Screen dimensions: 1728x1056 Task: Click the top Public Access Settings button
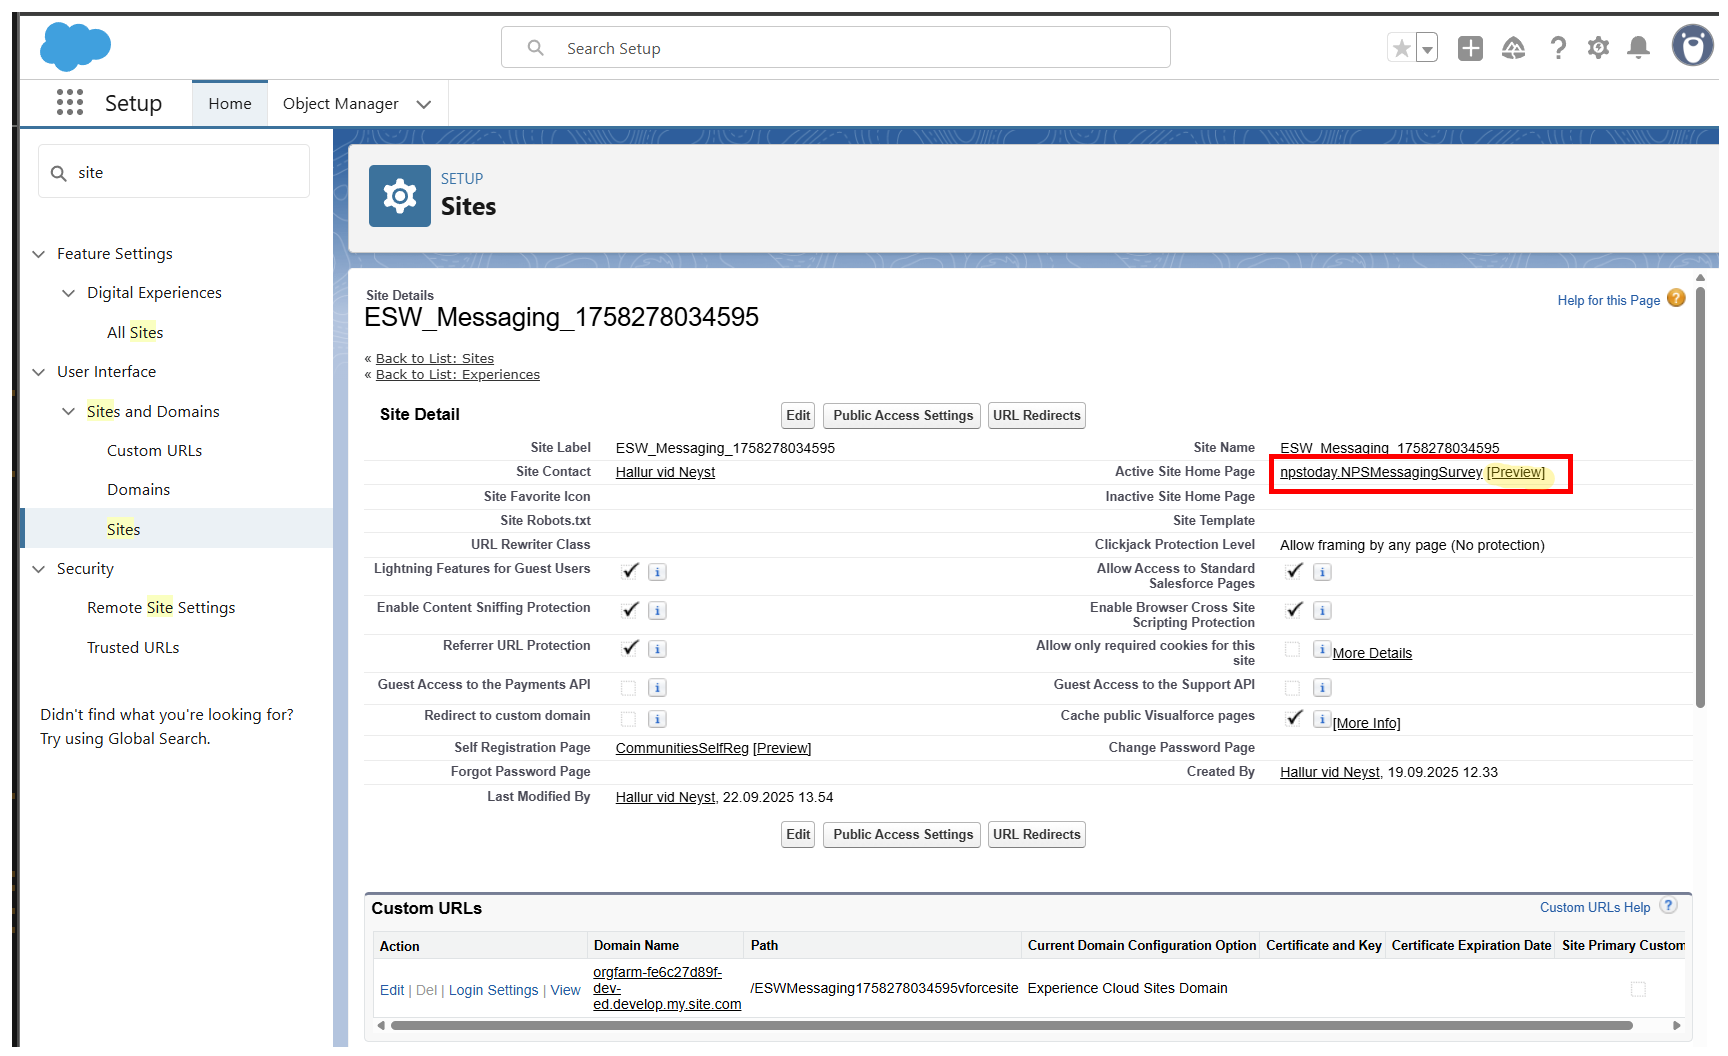902,416
